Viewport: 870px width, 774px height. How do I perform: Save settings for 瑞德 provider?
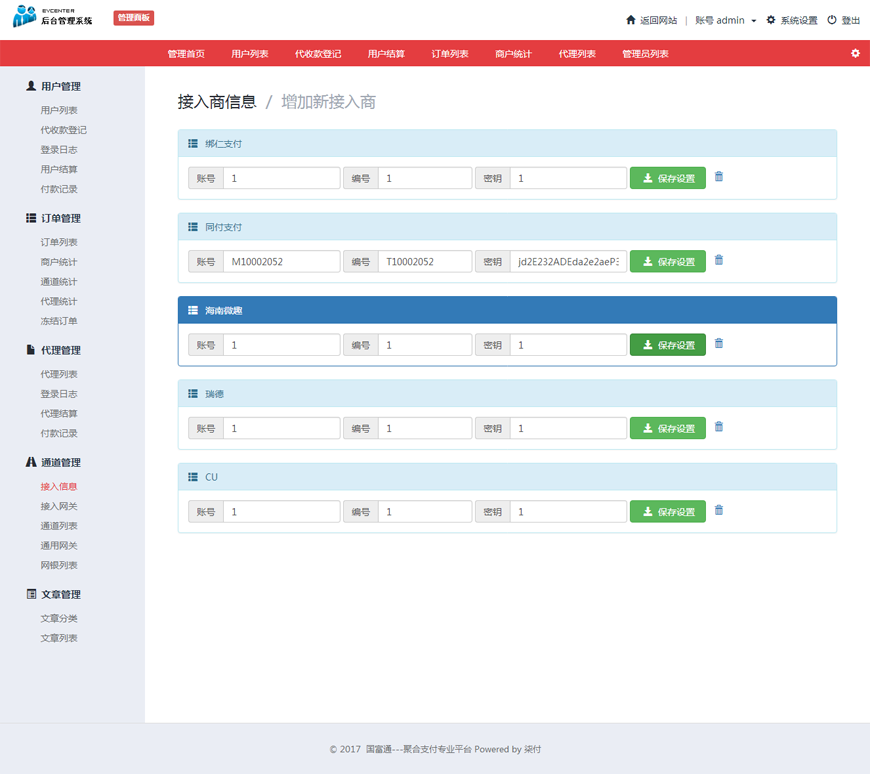tap(667, 428)
